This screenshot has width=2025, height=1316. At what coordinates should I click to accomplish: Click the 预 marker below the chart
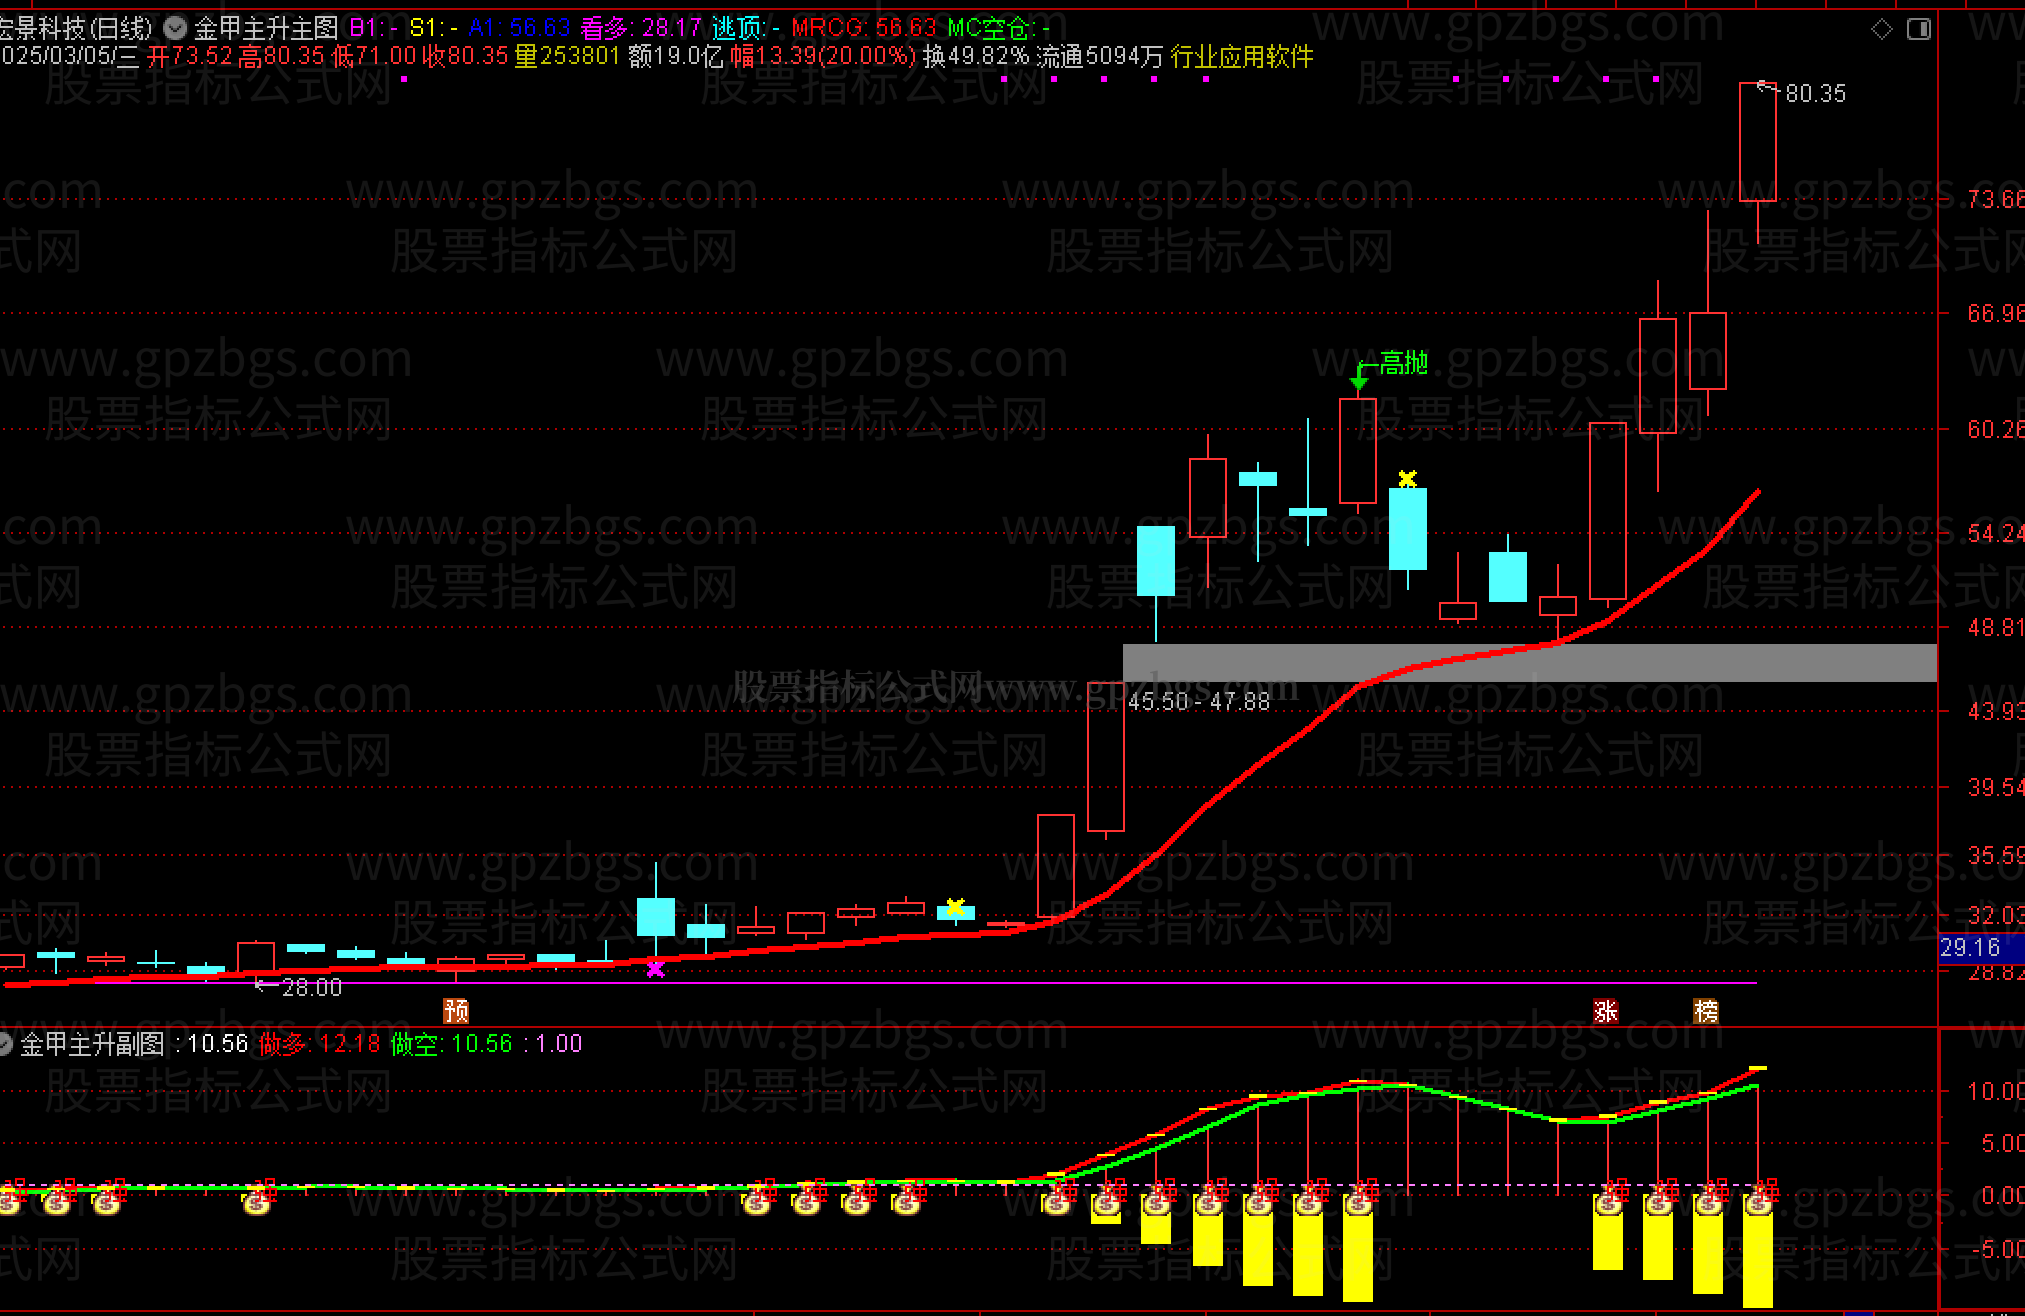(x=456, y=1010)
